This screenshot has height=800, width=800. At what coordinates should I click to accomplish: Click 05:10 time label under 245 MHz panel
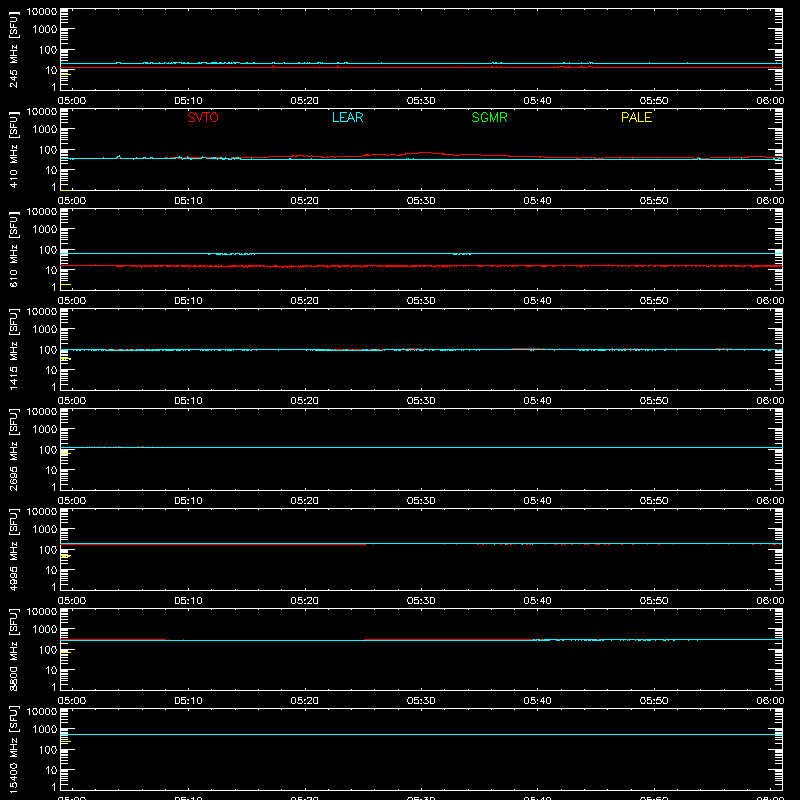click(188, 101)
